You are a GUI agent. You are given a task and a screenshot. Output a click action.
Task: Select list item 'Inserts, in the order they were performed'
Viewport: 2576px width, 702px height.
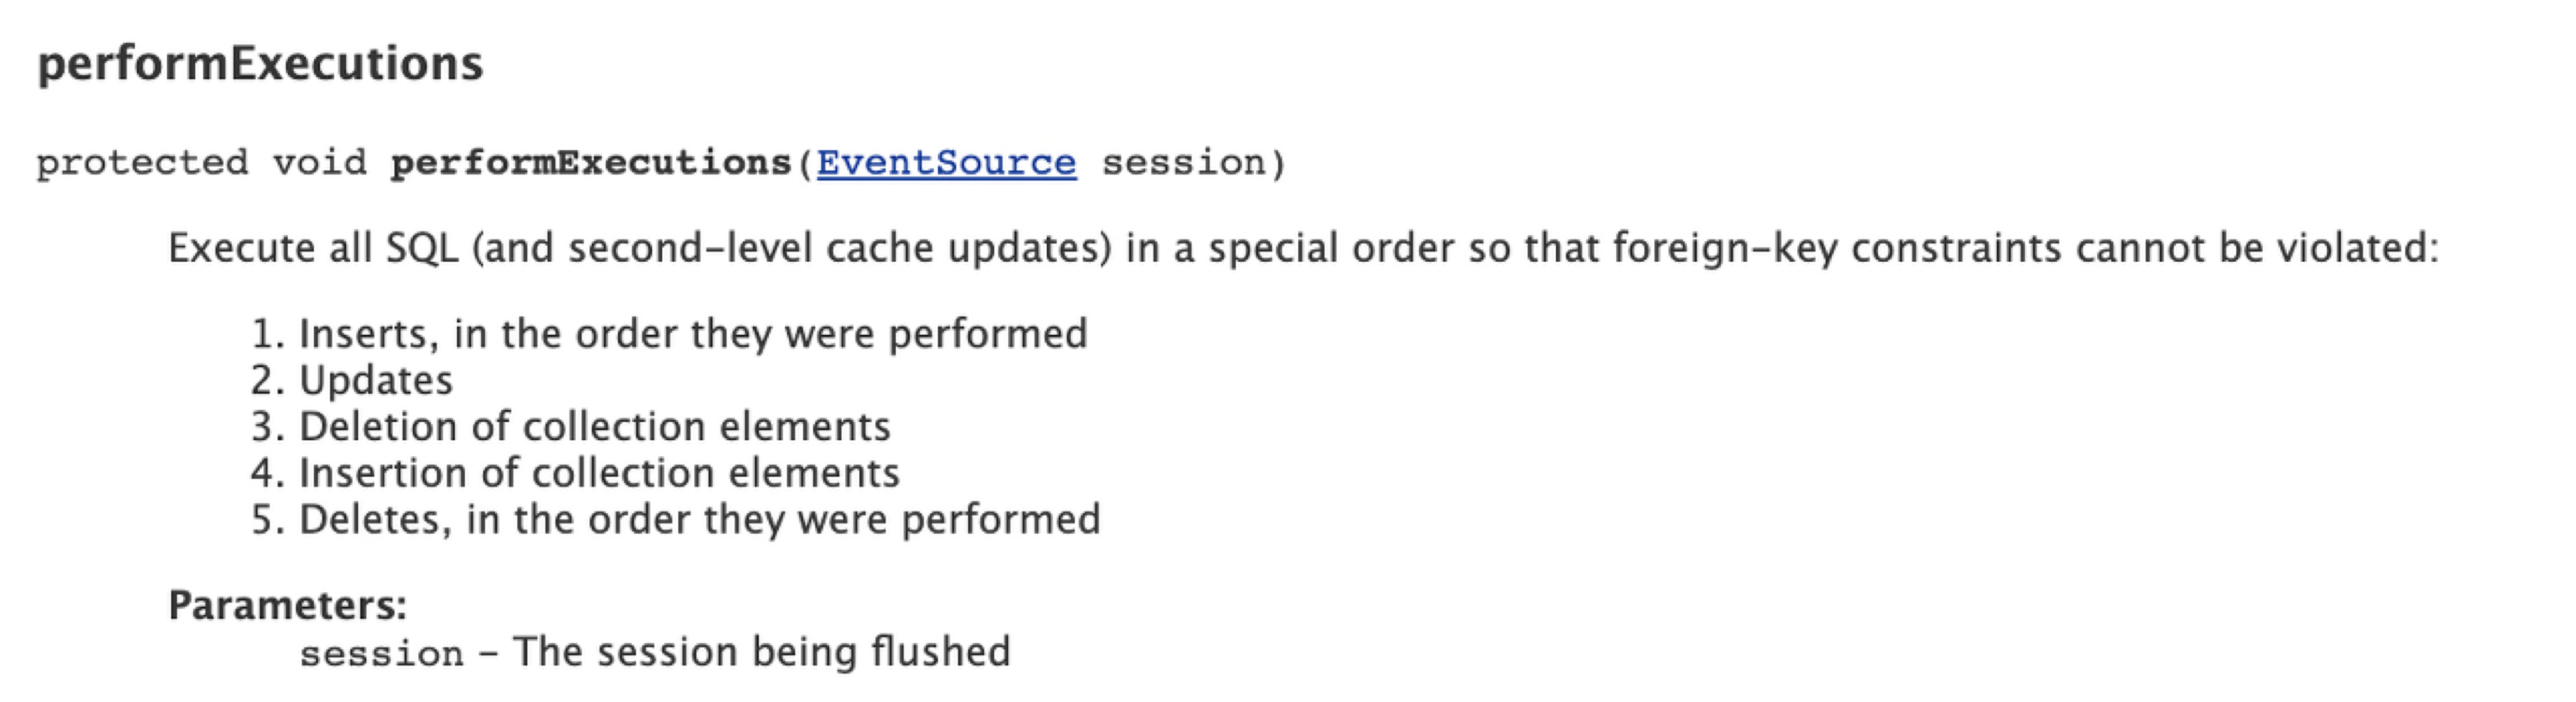[693, 333]
